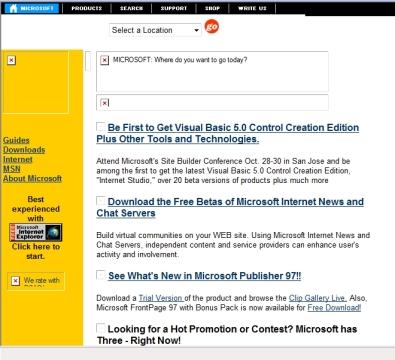Open the Visual Basic 5.0 Control Creation Edition headline
This screenshot has height=360, width=395.
click(228, 133)
